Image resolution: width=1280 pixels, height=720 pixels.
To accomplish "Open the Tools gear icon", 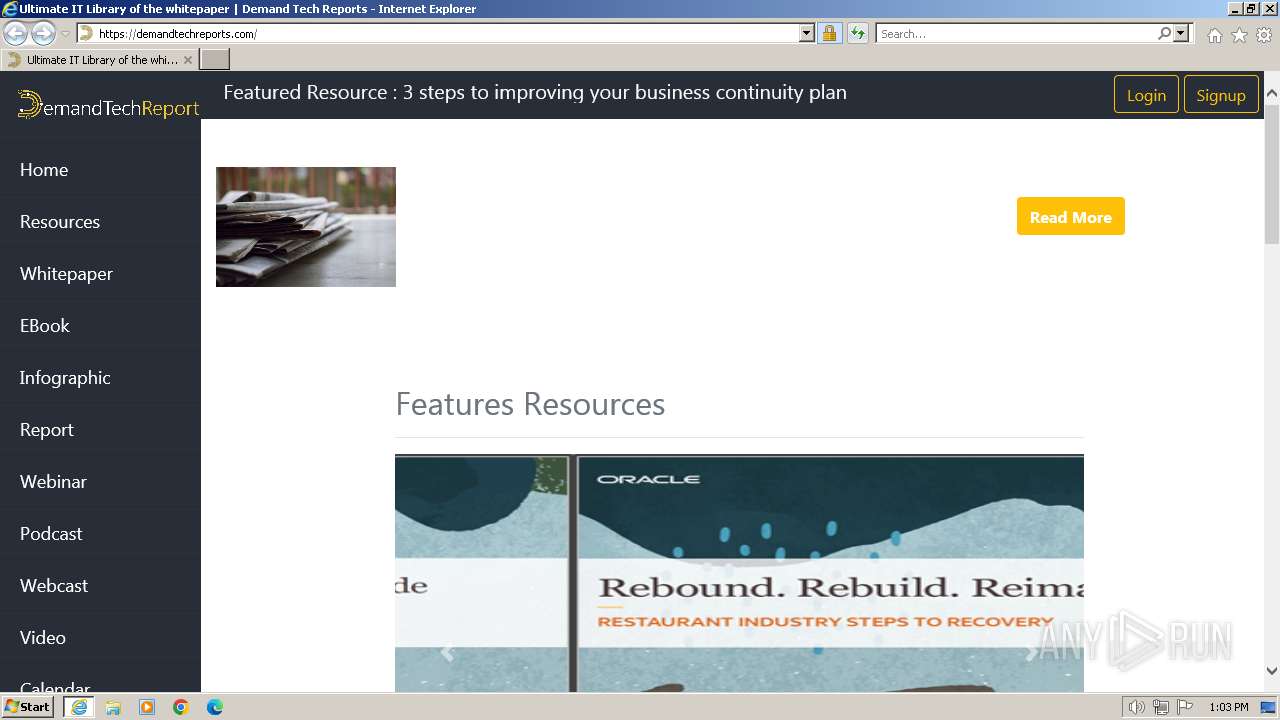I will click(x=1264, y=35).
